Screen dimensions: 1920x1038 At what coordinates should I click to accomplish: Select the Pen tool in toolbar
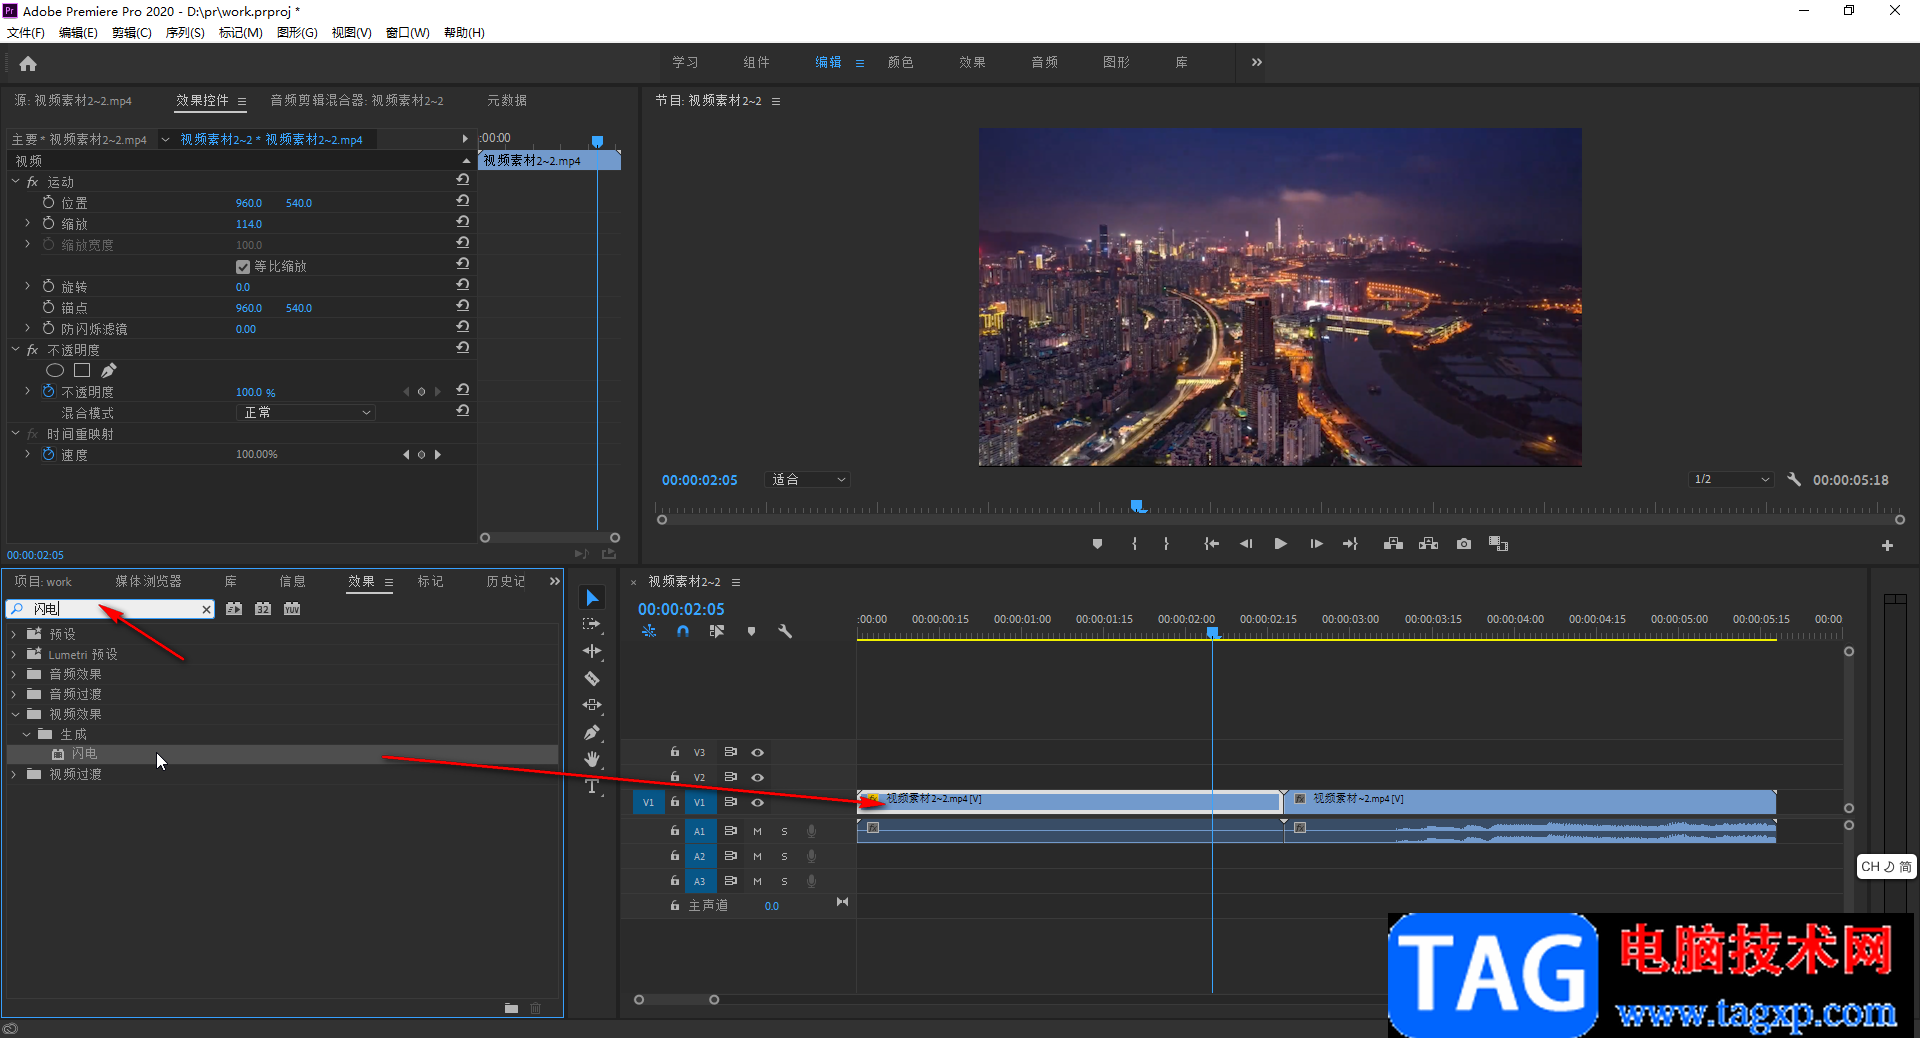[592, 732]
